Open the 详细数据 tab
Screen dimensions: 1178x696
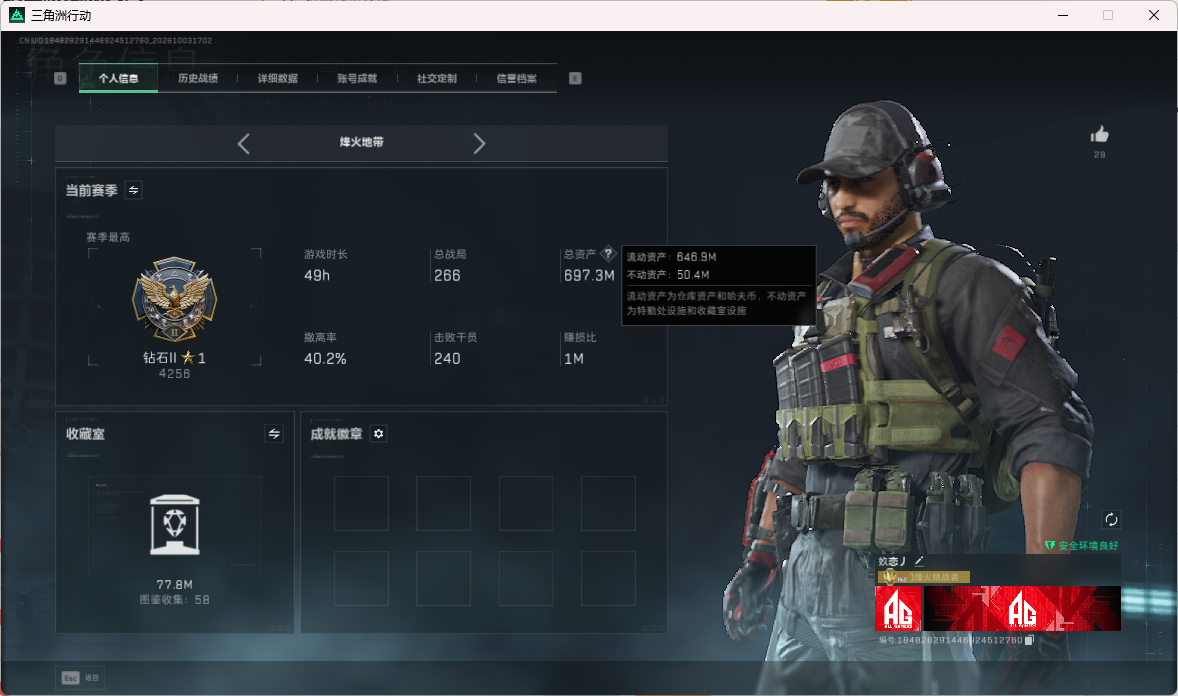tap(277, 78)
